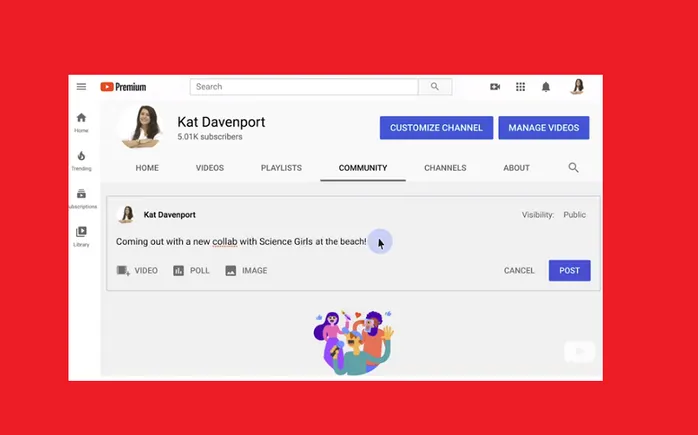Open Library in the sidebar

[x=81, y=236]
